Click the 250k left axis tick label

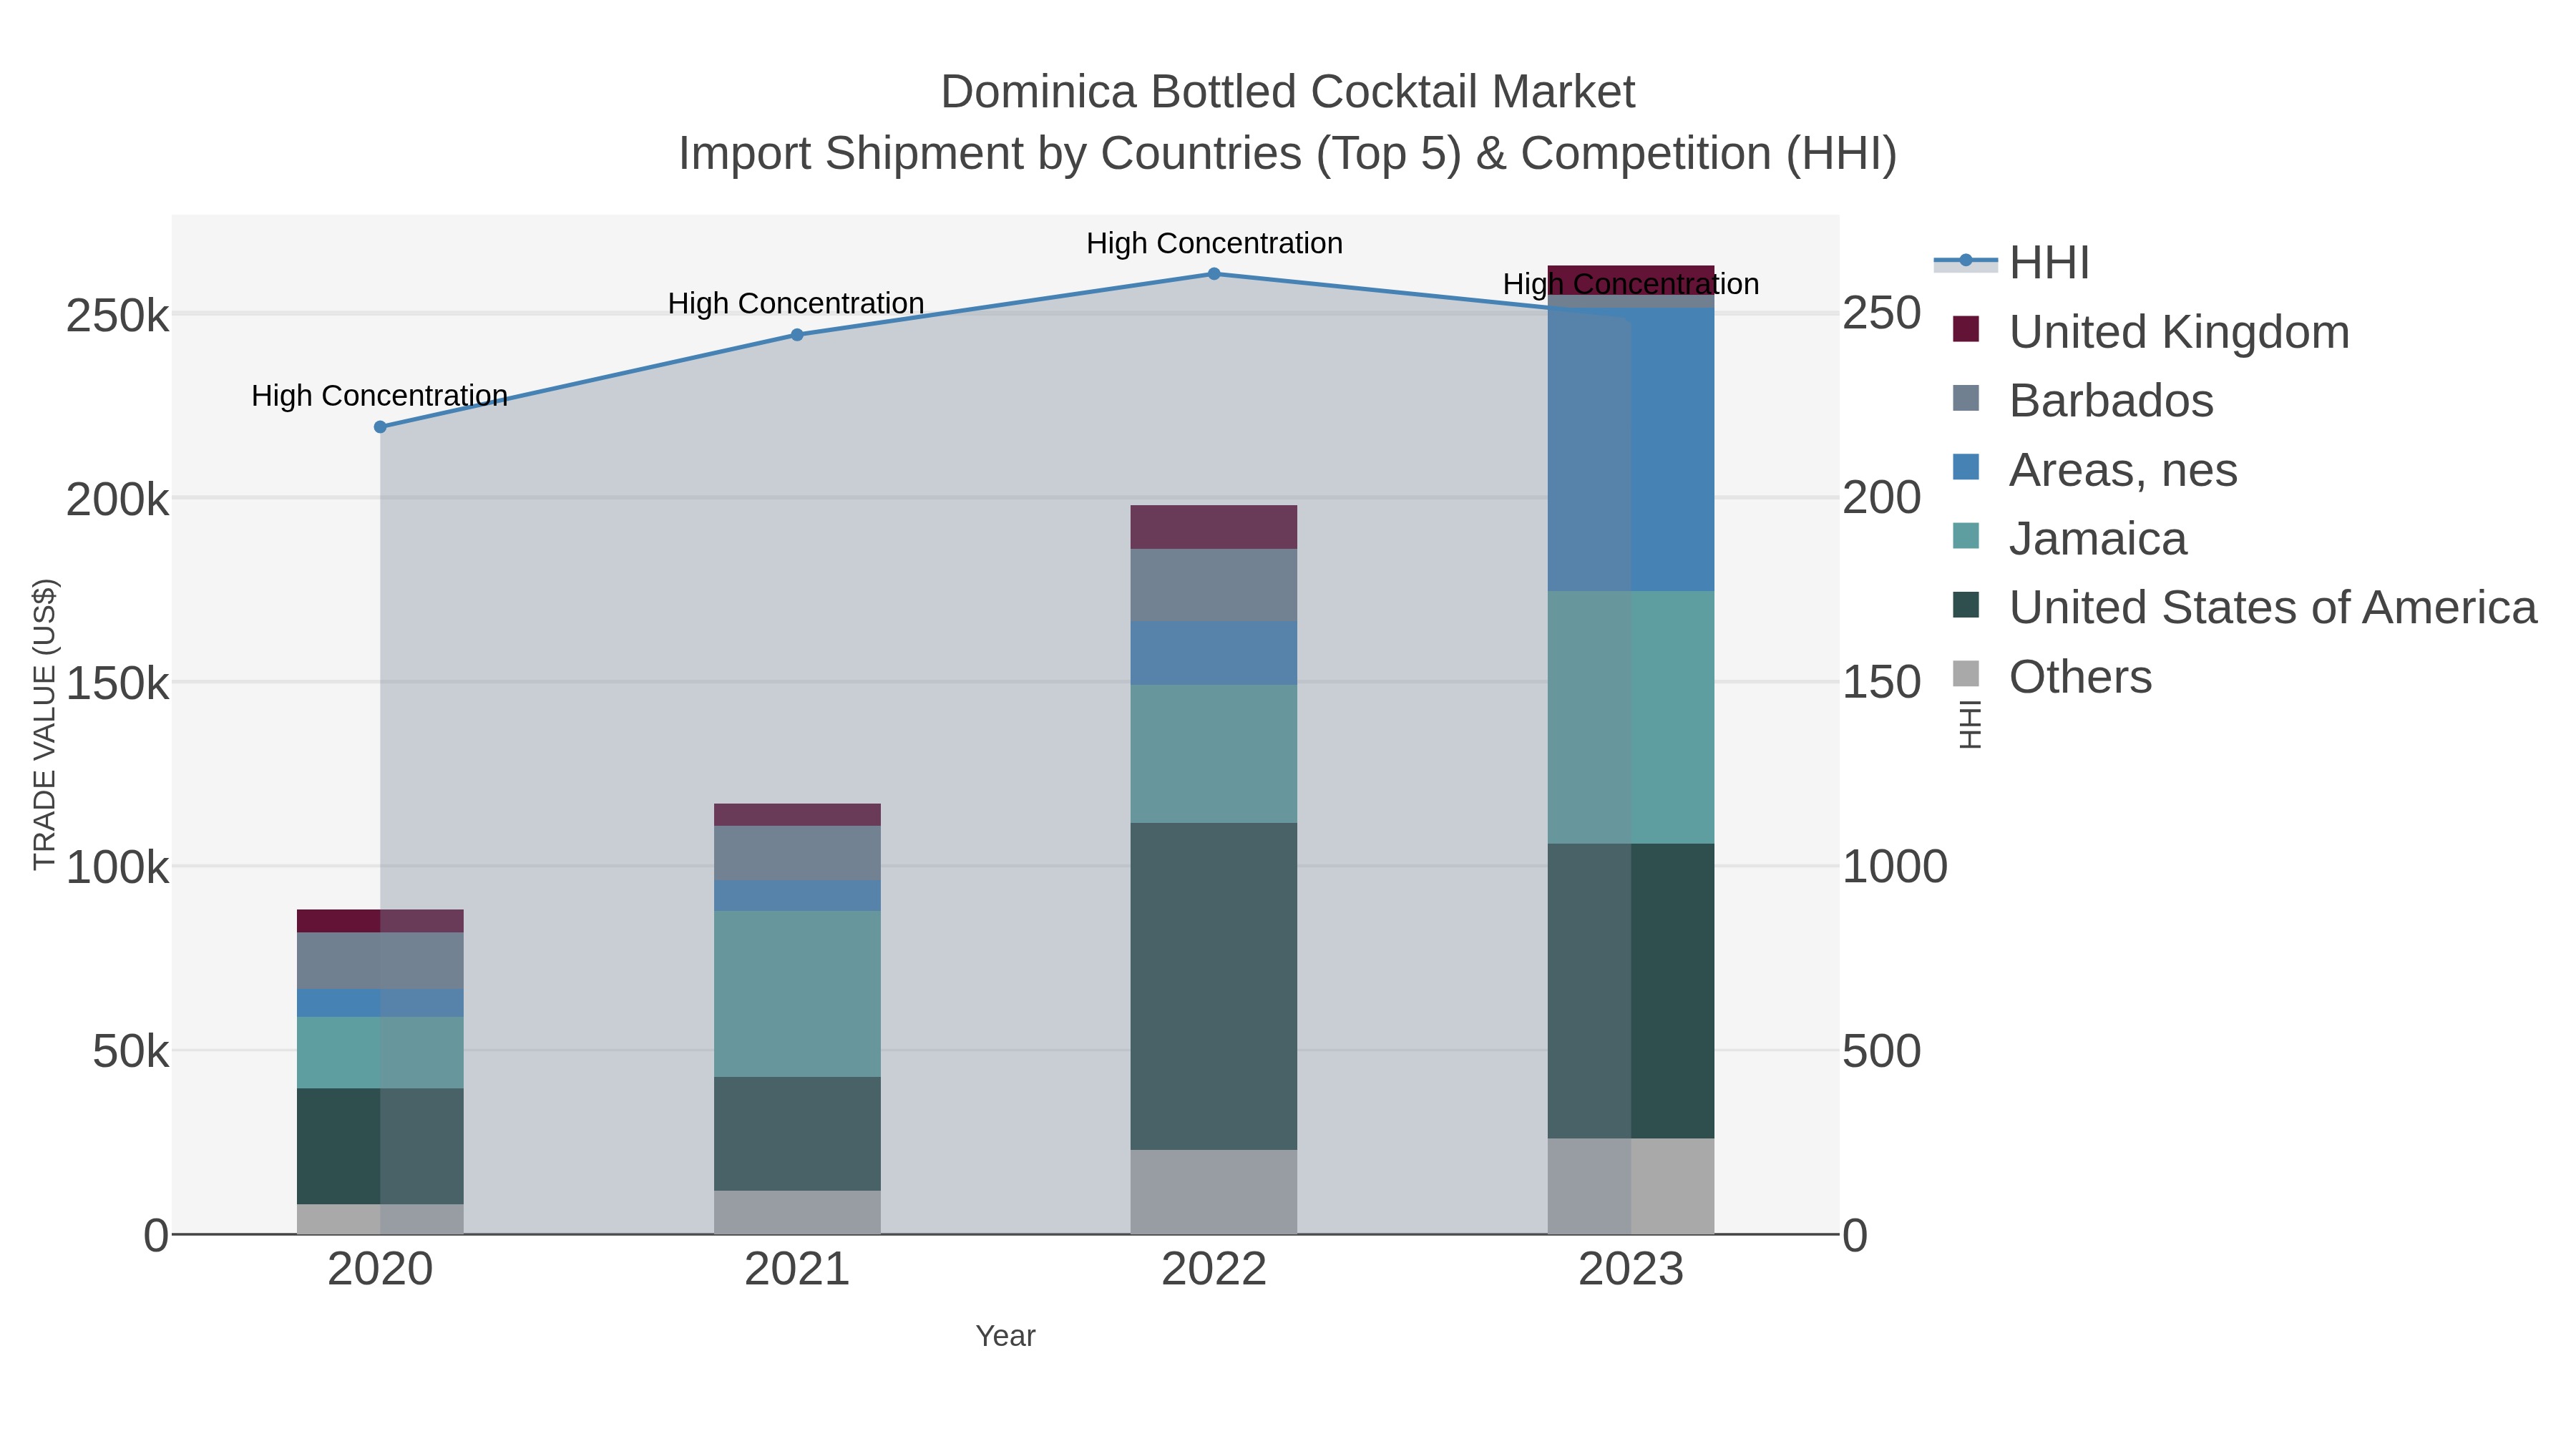(117, 316)
